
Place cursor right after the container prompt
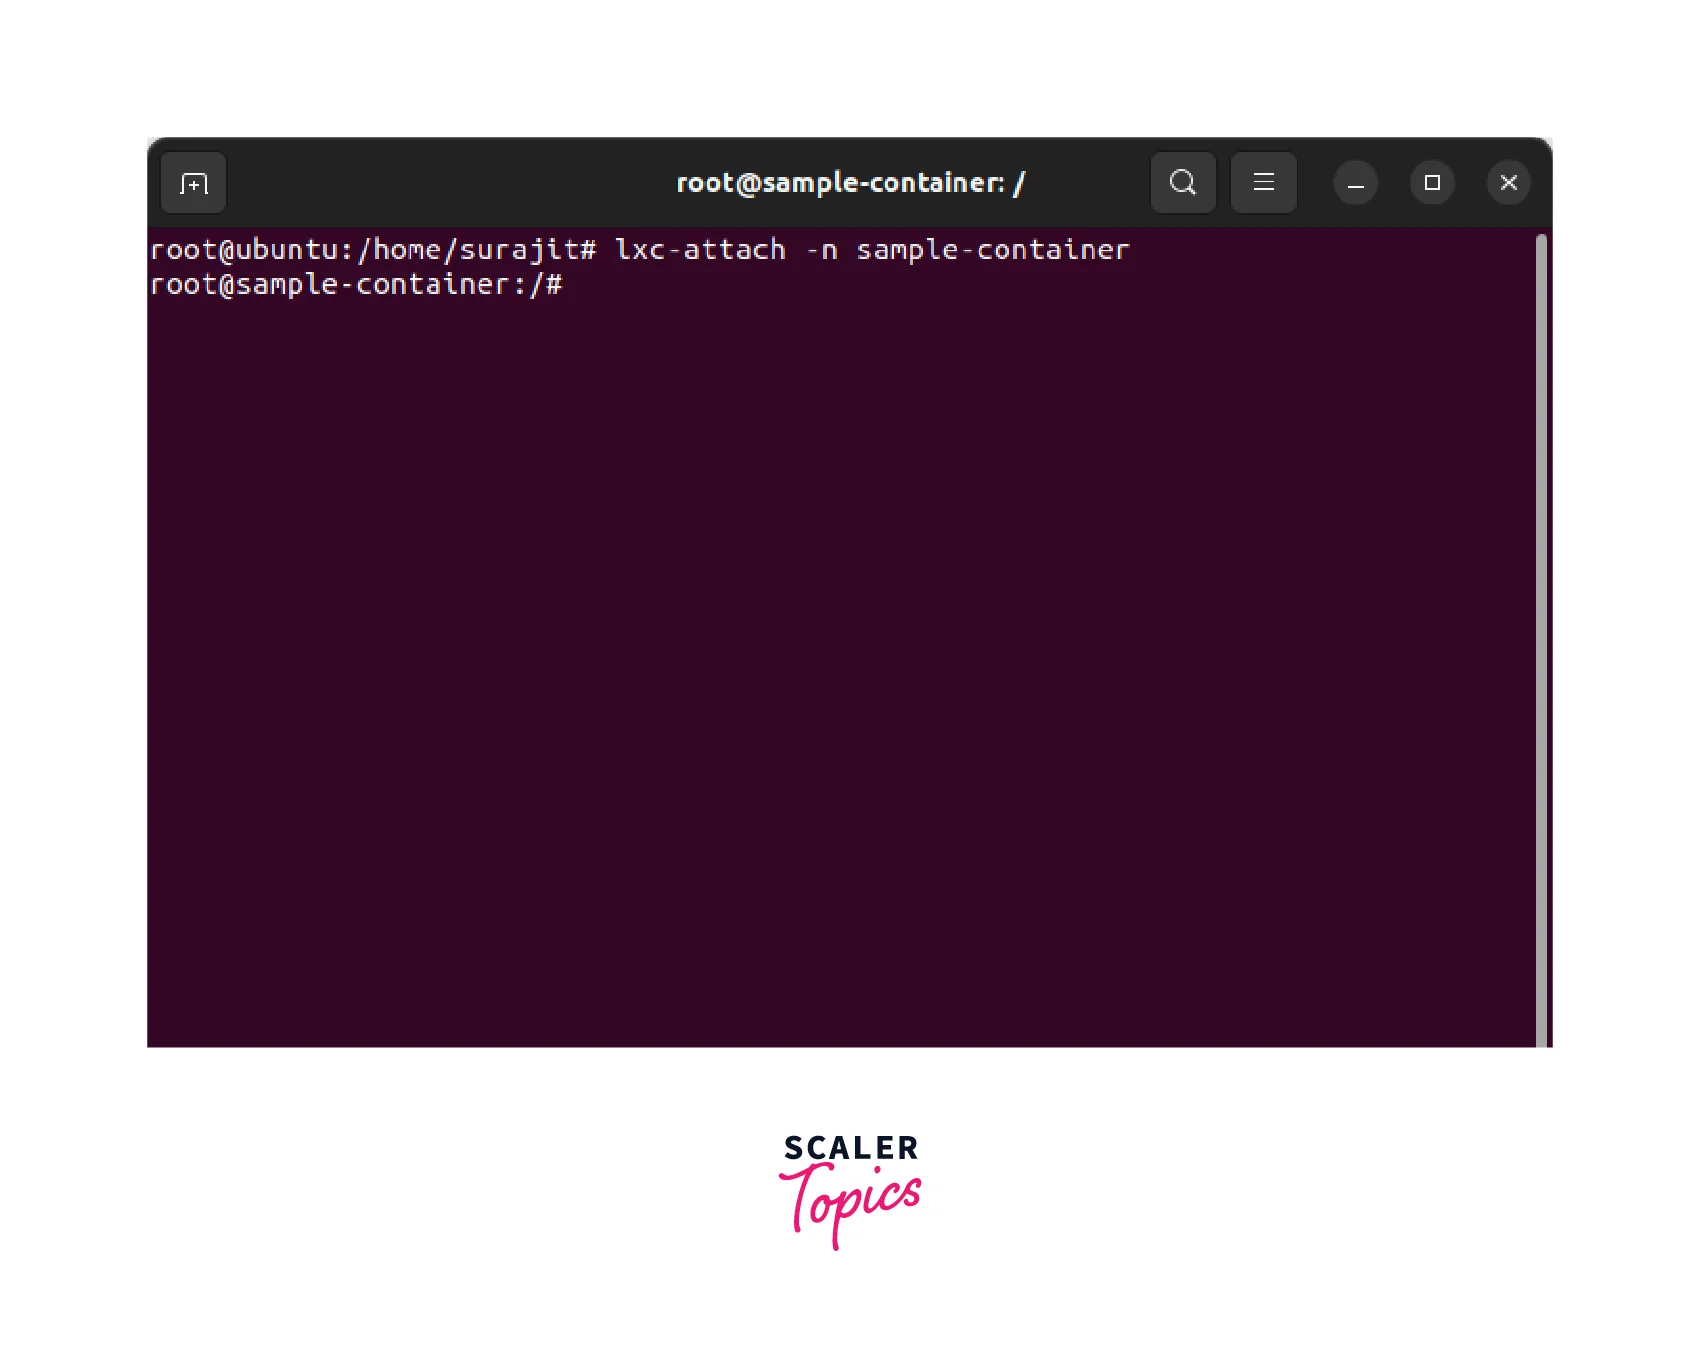tap(576, 285)
